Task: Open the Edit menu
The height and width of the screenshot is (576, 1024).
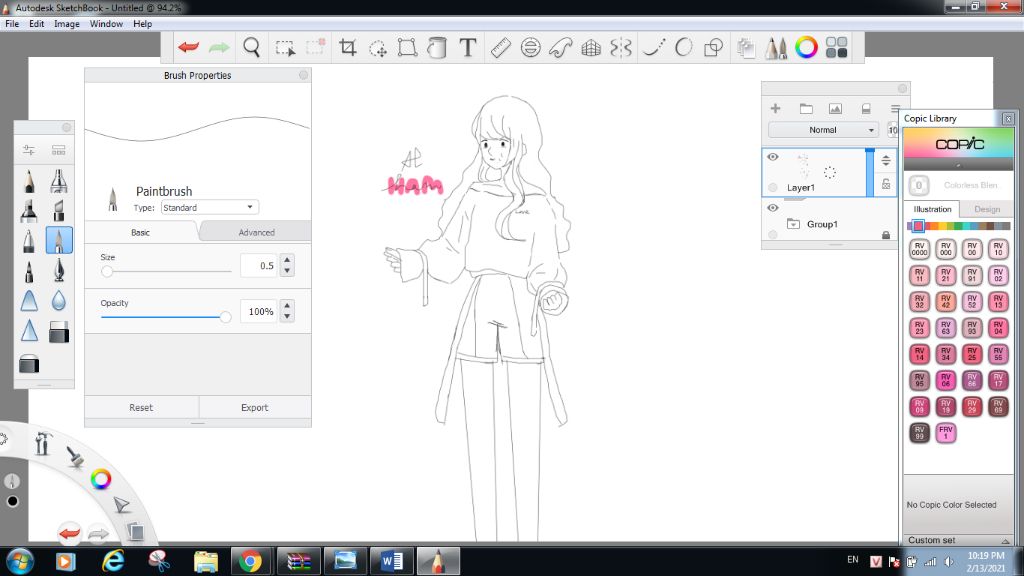Action: [x=37, y=24]
